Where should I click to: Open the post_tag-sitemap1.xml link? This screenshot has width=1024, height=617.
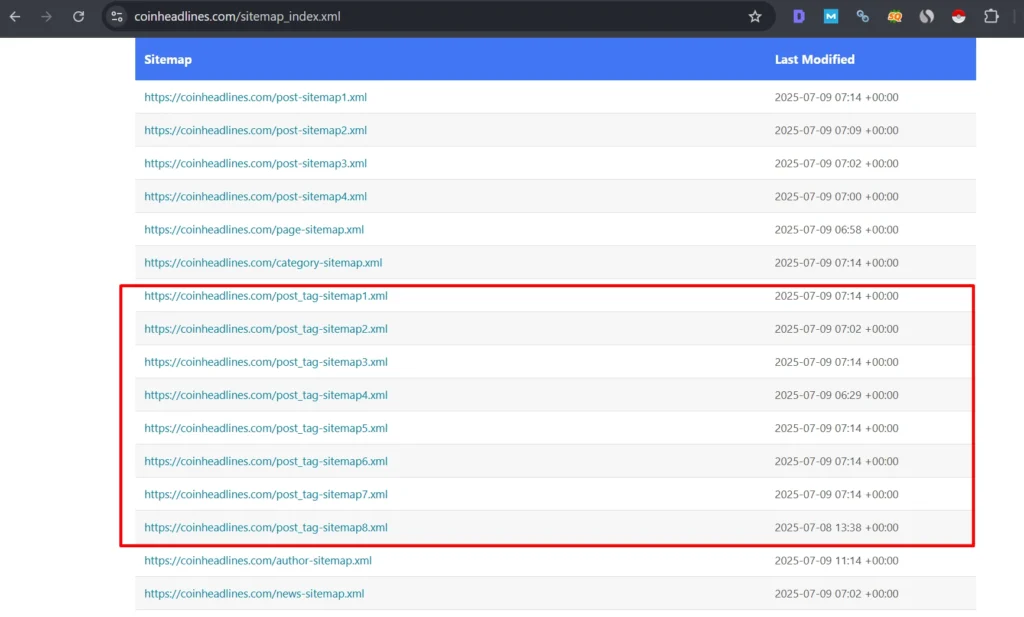pos(266,296)
